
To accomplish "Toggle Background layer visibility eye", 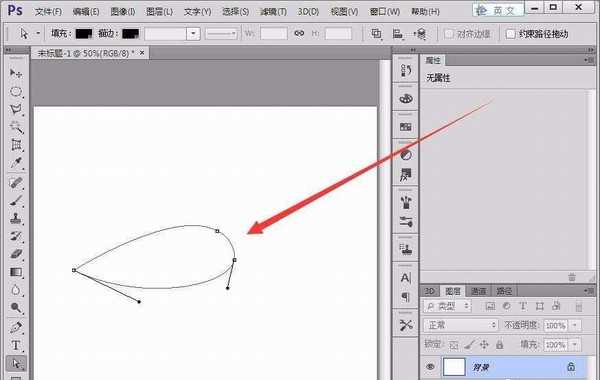I will pyautogui.click(x=430, y=367).
